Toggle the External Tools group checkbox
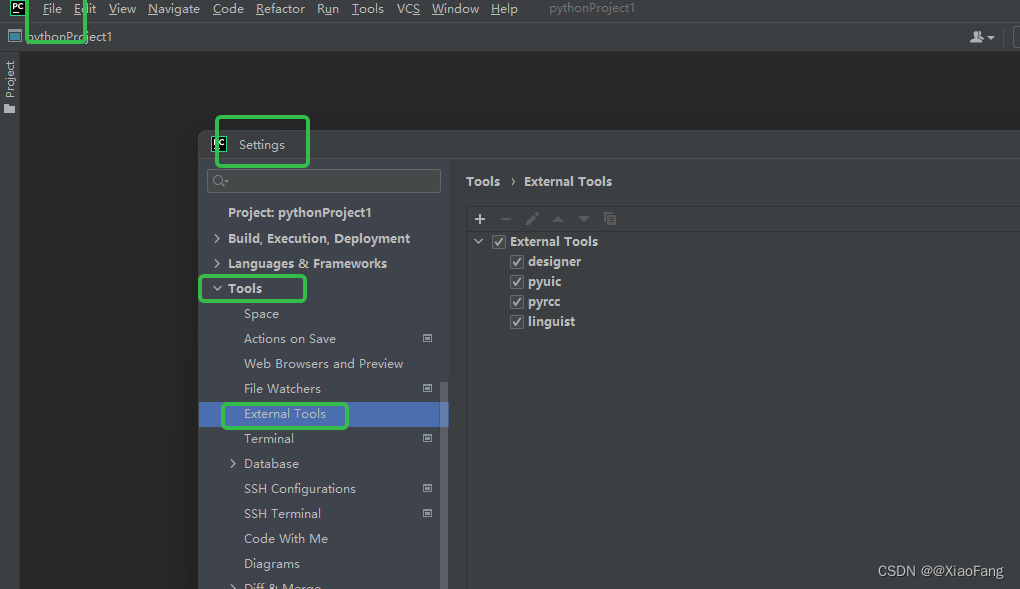 tap(499, 241)
